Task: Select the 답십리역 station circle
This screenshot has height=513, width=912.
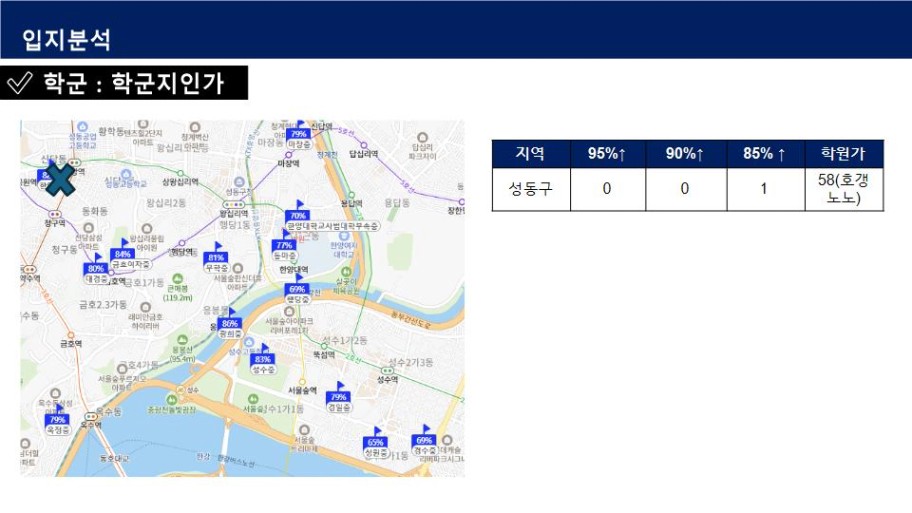Action: coord(364,145)
